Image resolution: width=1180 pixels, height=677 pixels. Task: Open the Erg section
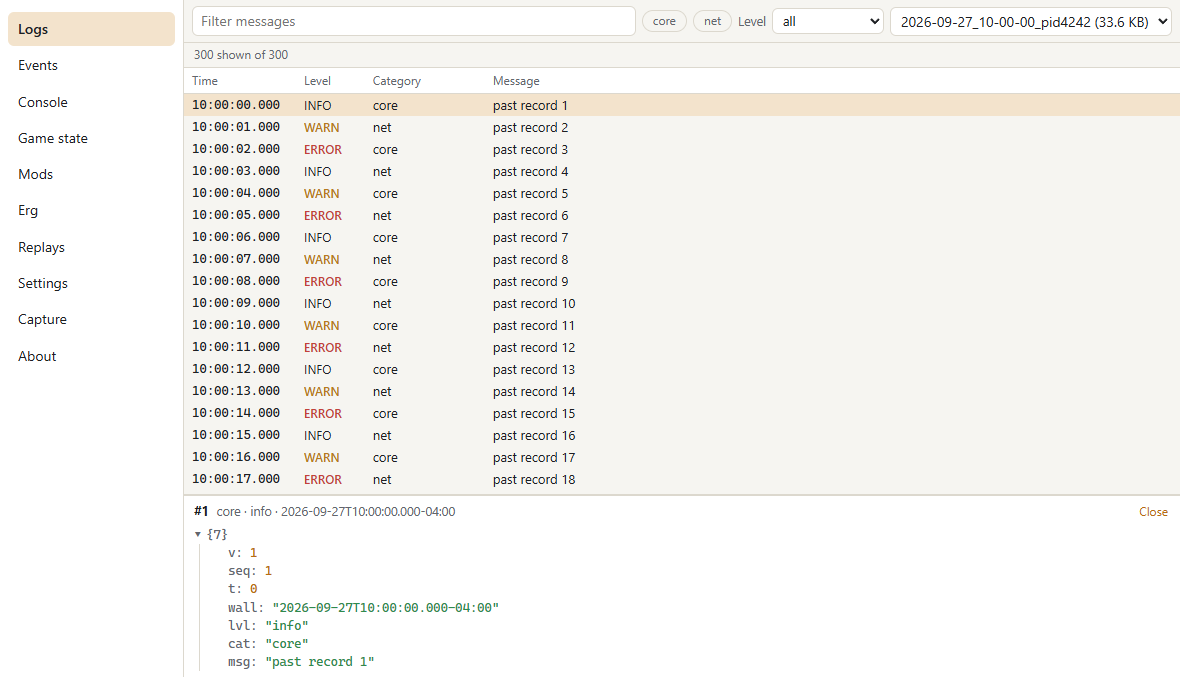coord(91,211)
